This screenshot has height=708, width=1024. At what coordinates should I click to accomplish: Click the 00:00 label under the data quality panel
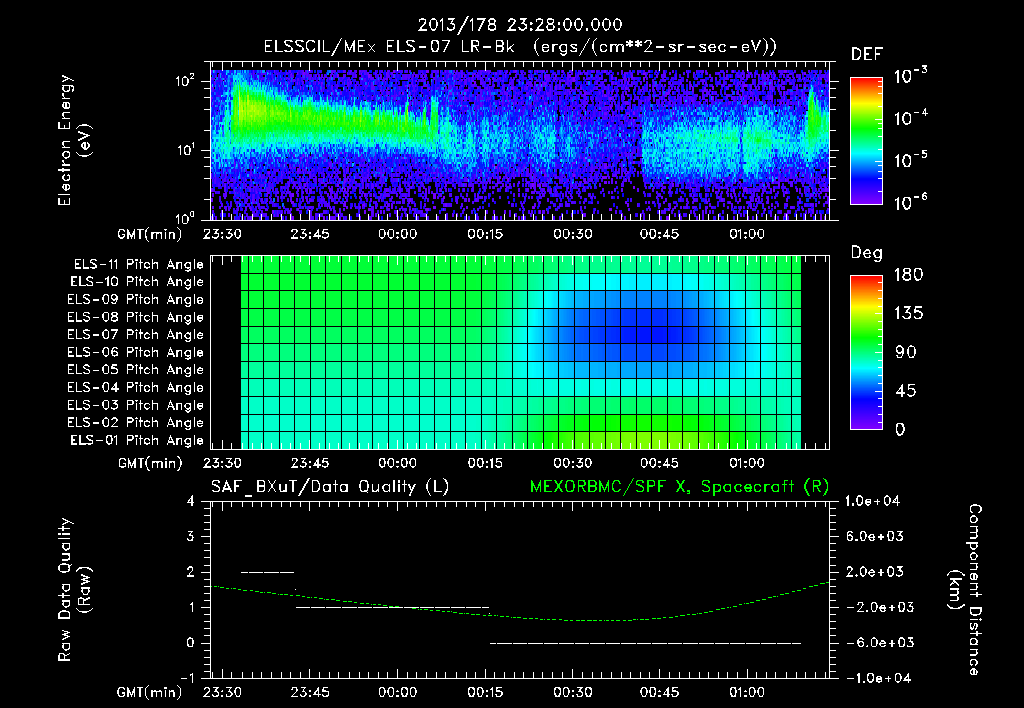[397, 692]
